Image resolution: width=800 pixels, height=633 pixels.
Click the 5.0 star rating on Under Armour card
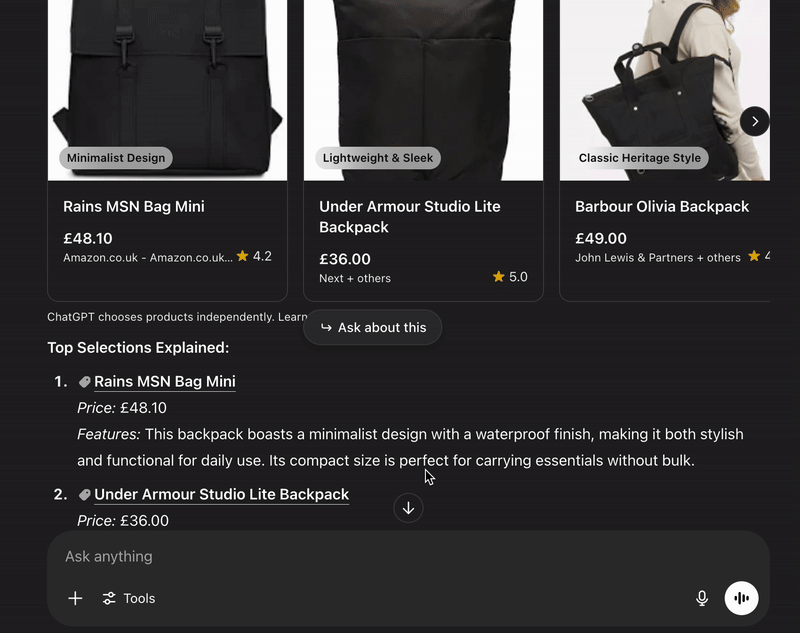(510, 277)
